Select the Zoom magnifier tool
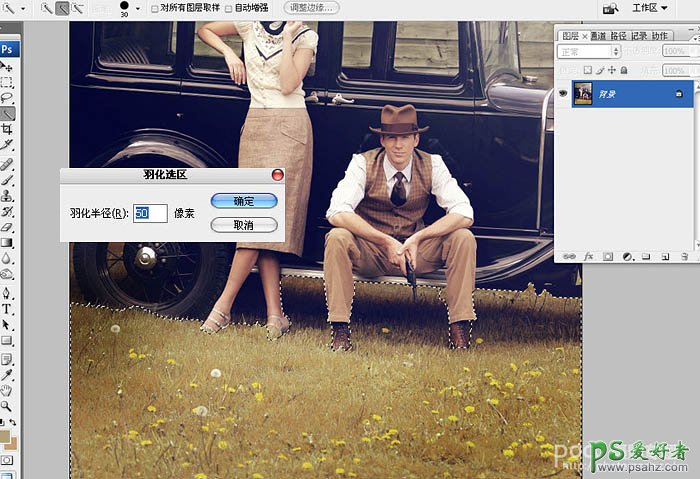700x479 pixels. click(7, 406)
